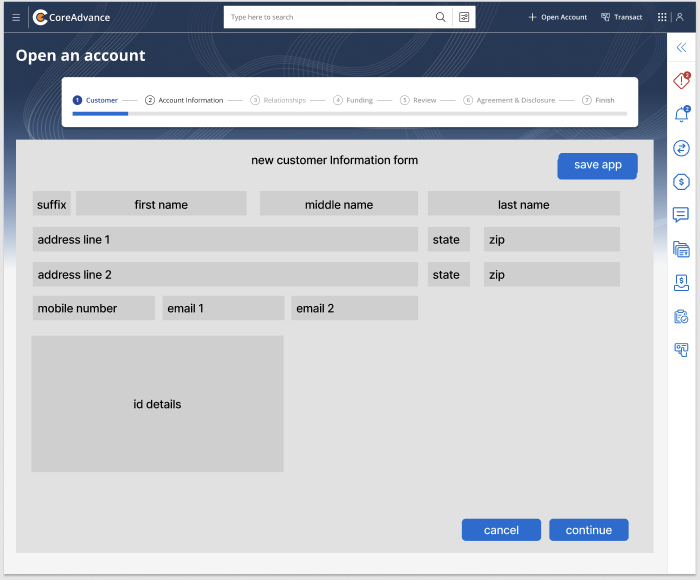Click the address line 2 field
Image resolution: width=700 pixels, height=580 pixels.
225,274
